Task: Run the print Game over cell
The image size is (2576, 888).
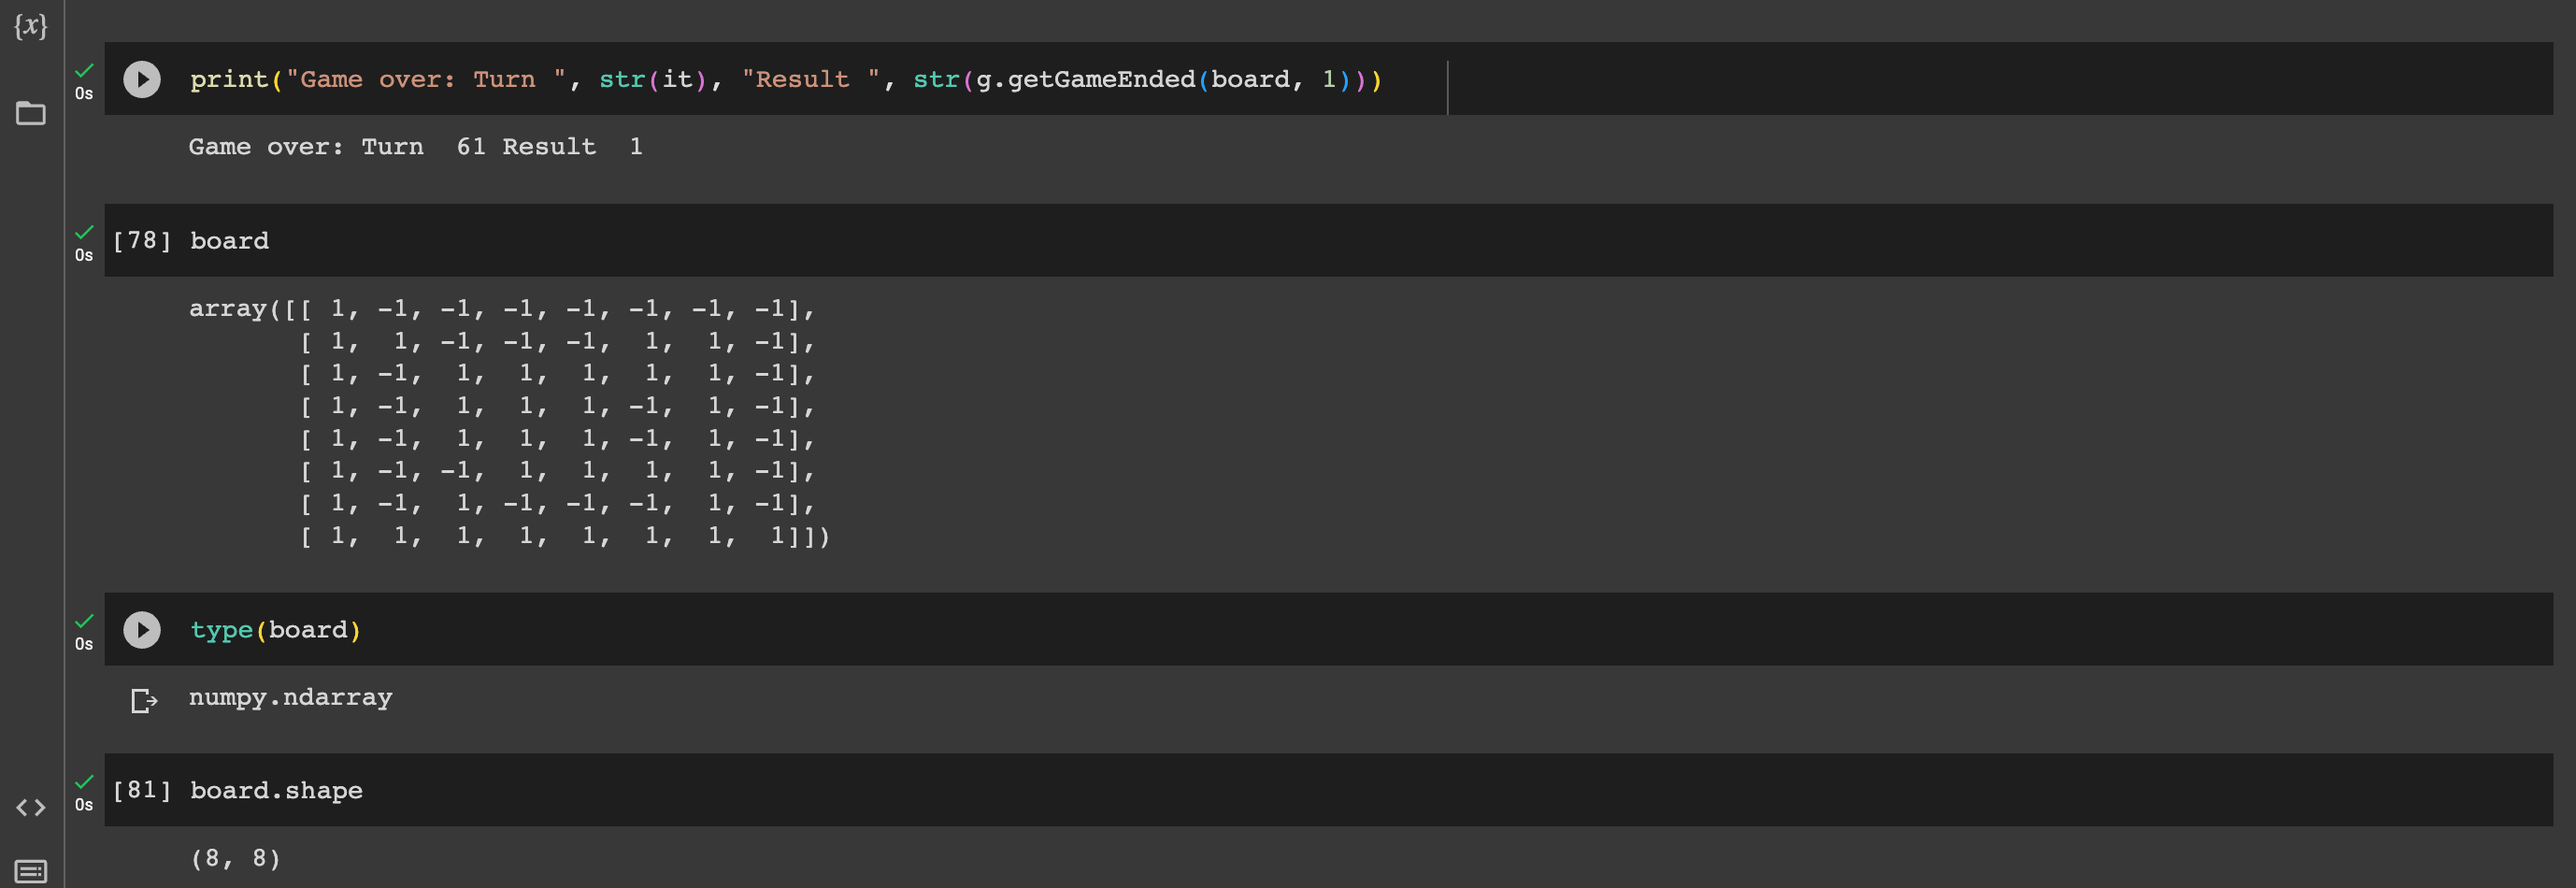Action: click(142, 79)
